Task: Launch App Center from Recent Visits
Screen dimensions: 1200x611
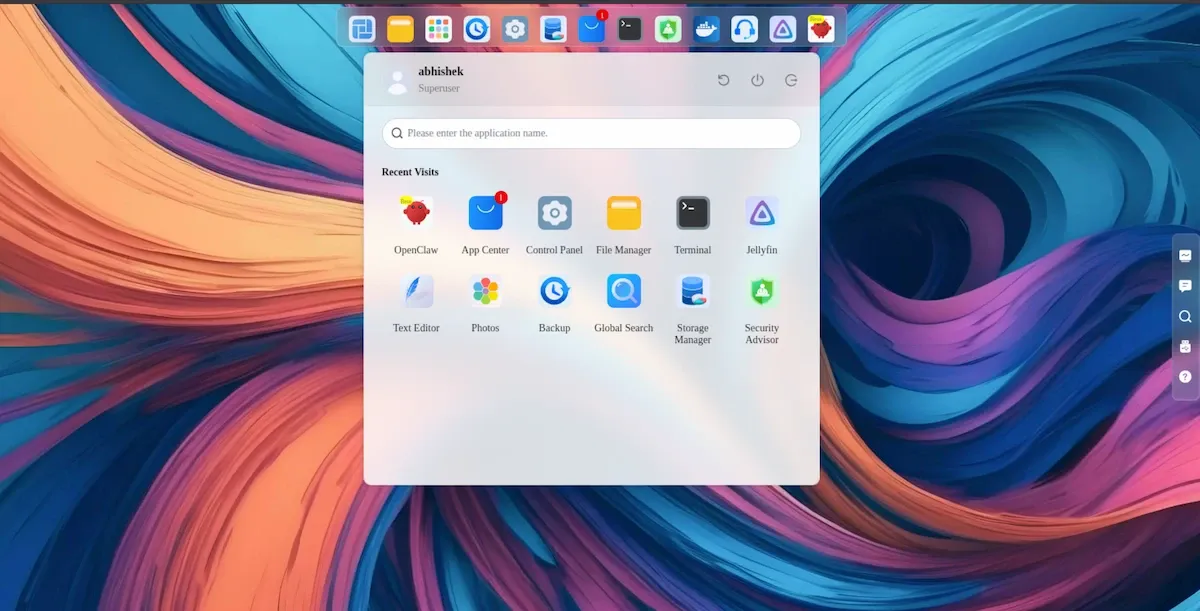Action: click(485, 213)
